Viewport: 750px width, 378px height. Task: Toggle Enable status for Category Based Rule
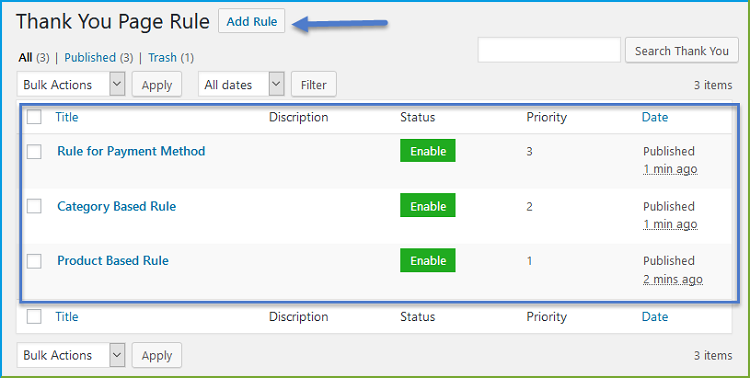pos(428,205)
